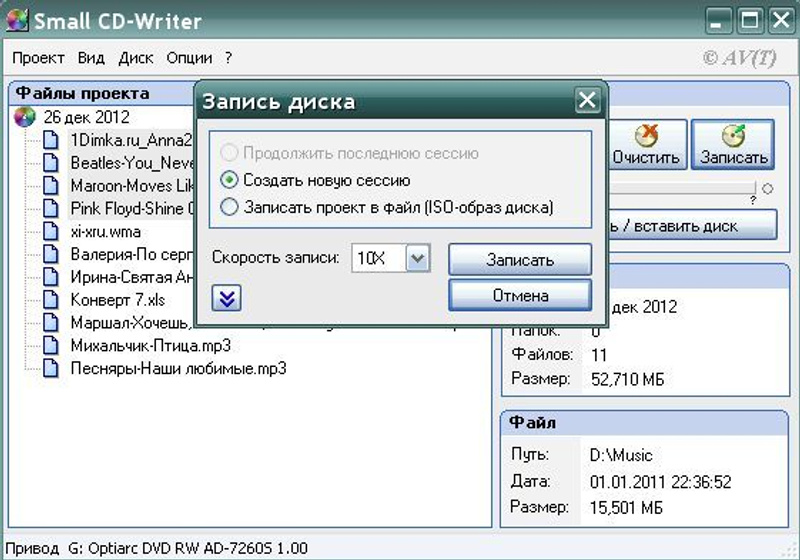
Task: Select Создать новую сессию radio option
Action: click(x=229, y=180)
